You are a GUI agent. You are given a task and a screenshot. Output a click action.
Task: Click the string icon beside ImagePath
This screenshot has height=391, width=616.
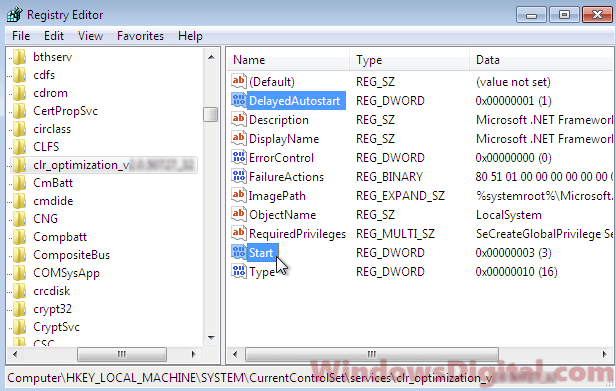click(x=238, y=195)
